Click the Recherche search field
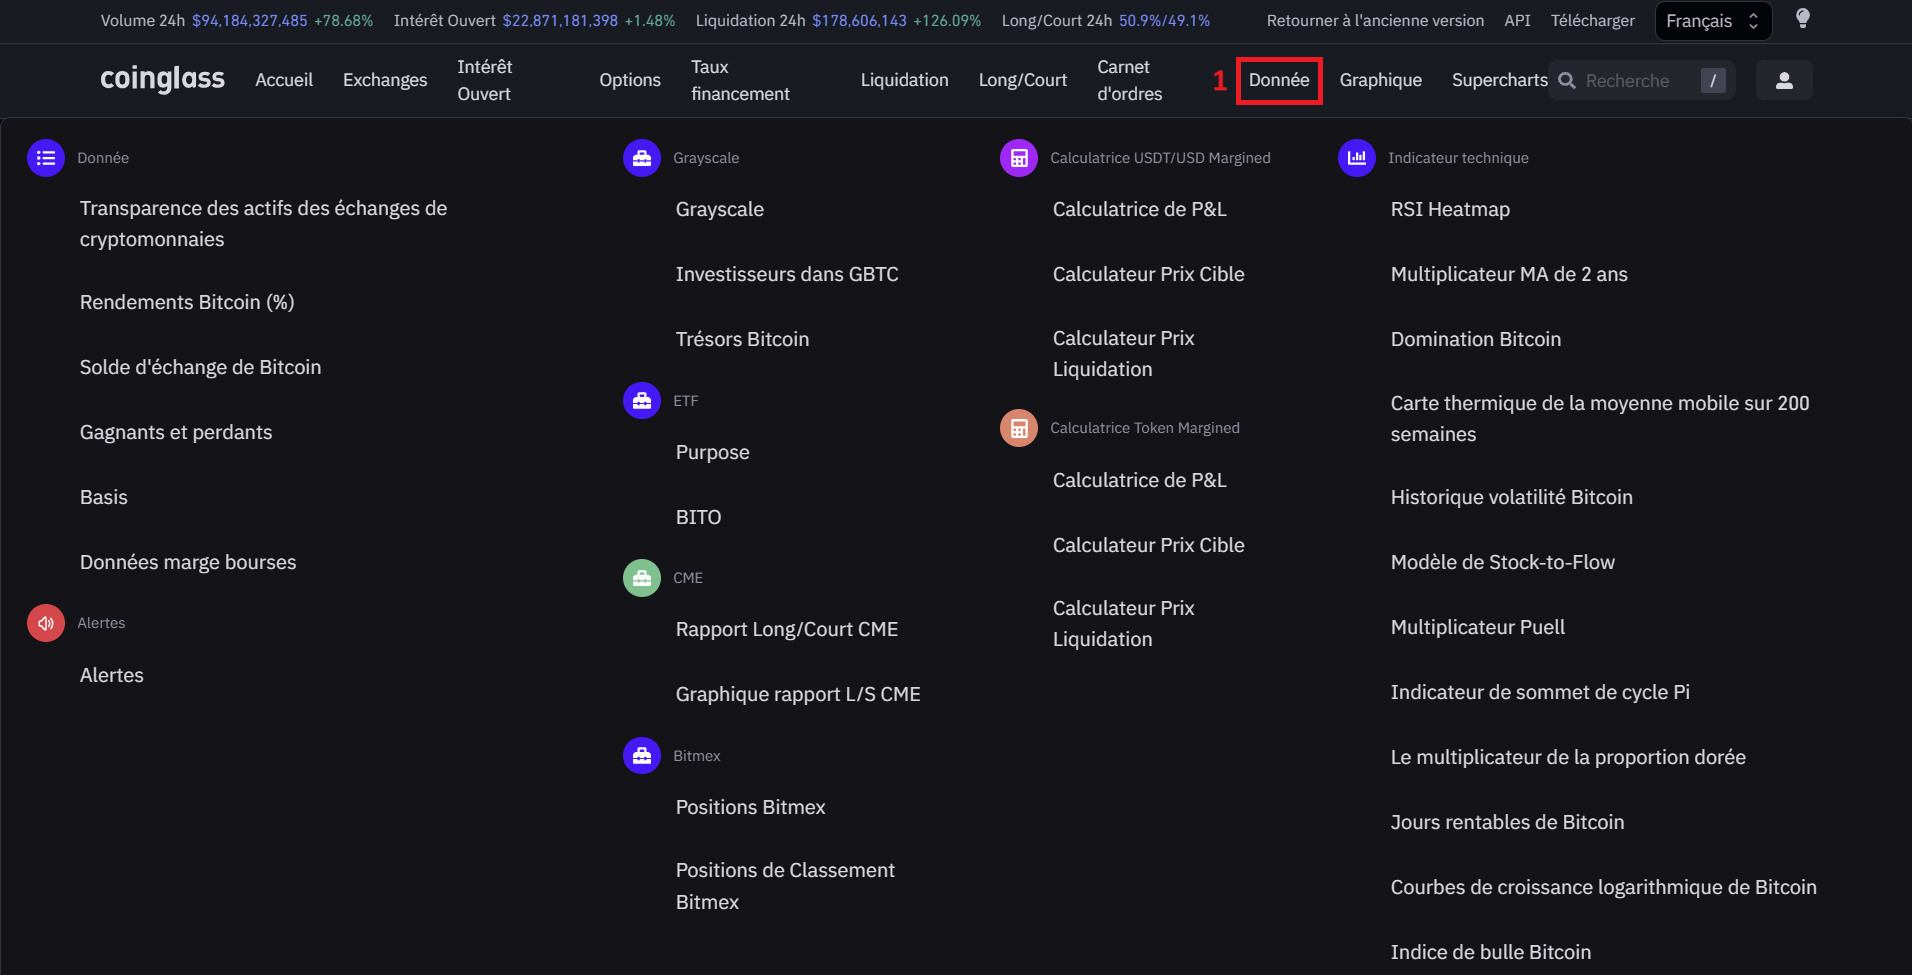This screenshot has height=975, width=1912. [1641, 80]
